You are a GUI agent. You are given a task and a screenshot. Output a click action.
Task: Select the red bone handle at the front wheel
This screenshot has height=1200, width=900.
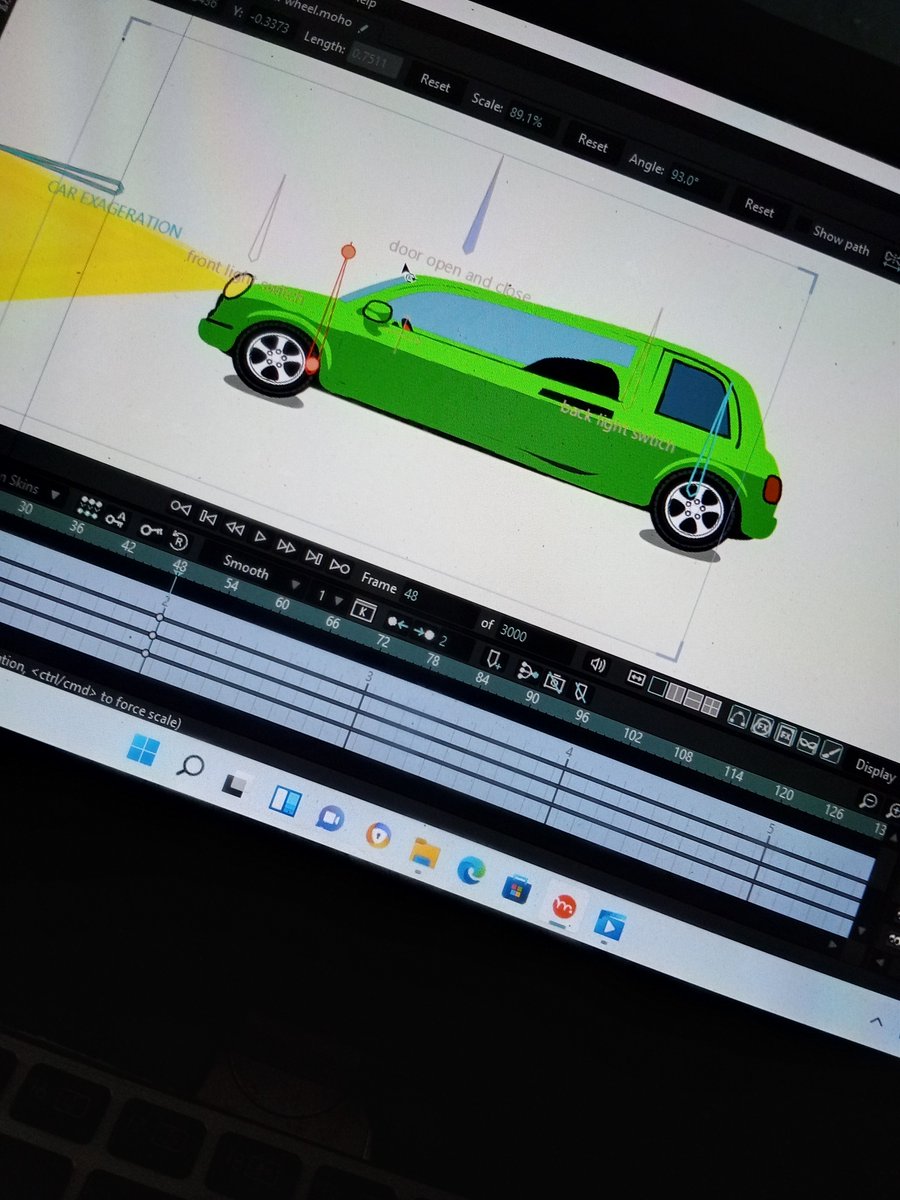(x=312, y=367)
